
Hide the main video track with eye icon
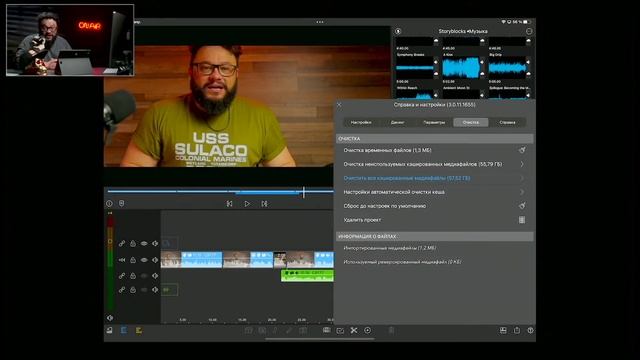[x=144, y=260]
